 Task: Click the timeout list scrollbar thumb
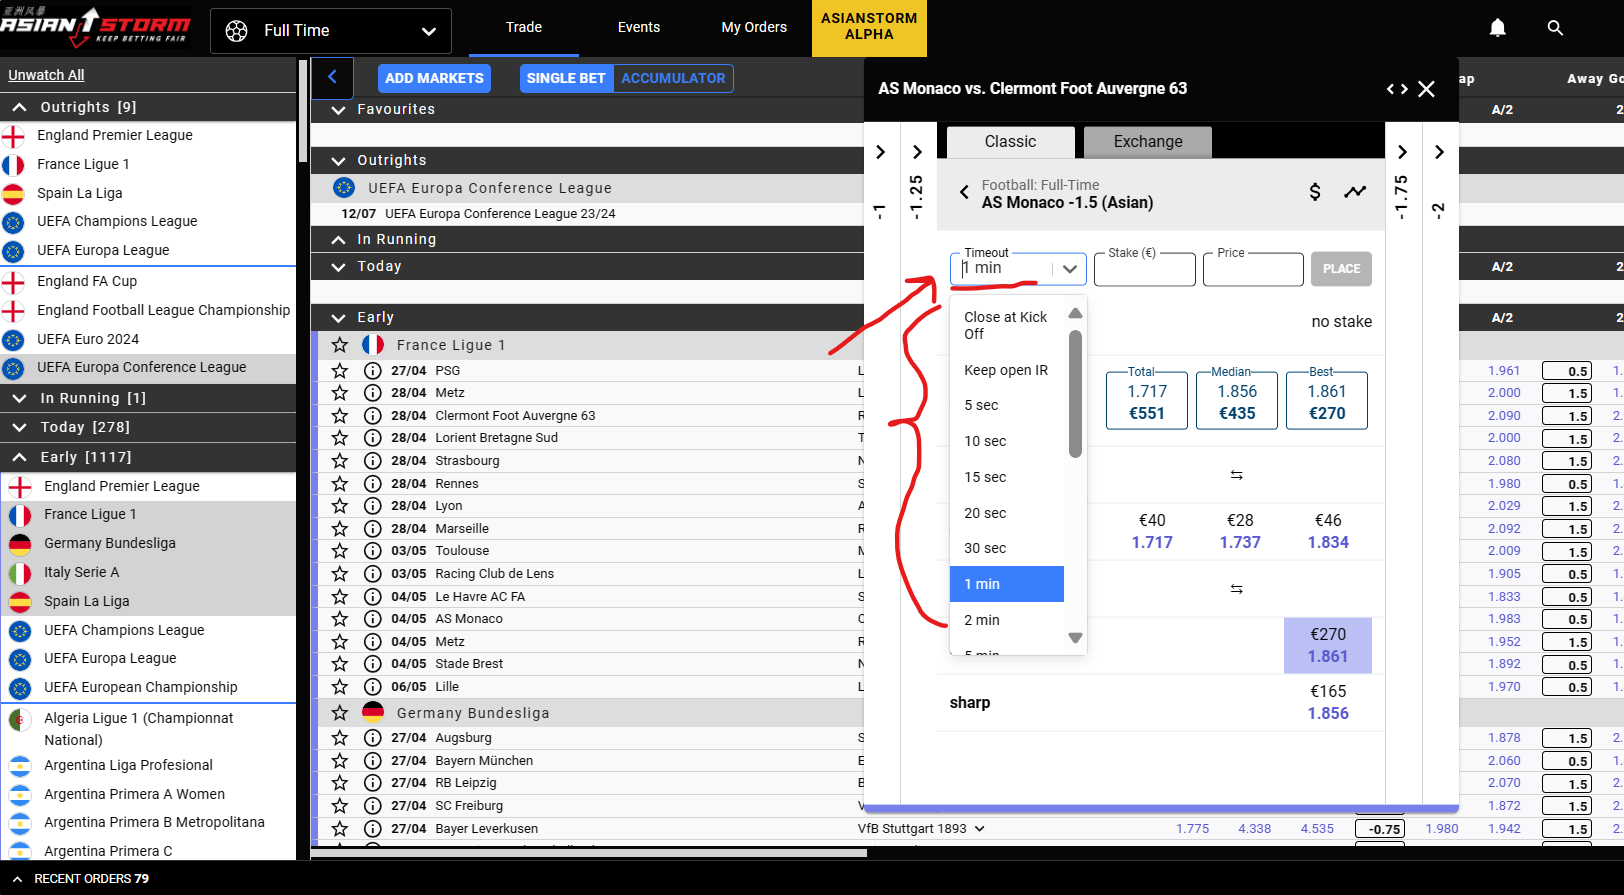1075,394
